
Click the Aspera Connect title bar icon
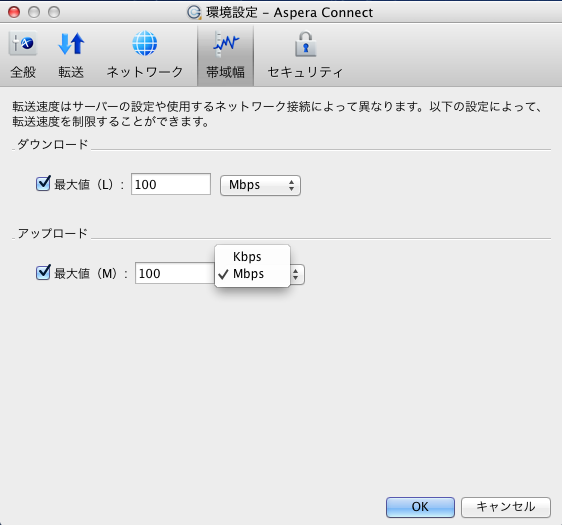click(x=194, y=12)
